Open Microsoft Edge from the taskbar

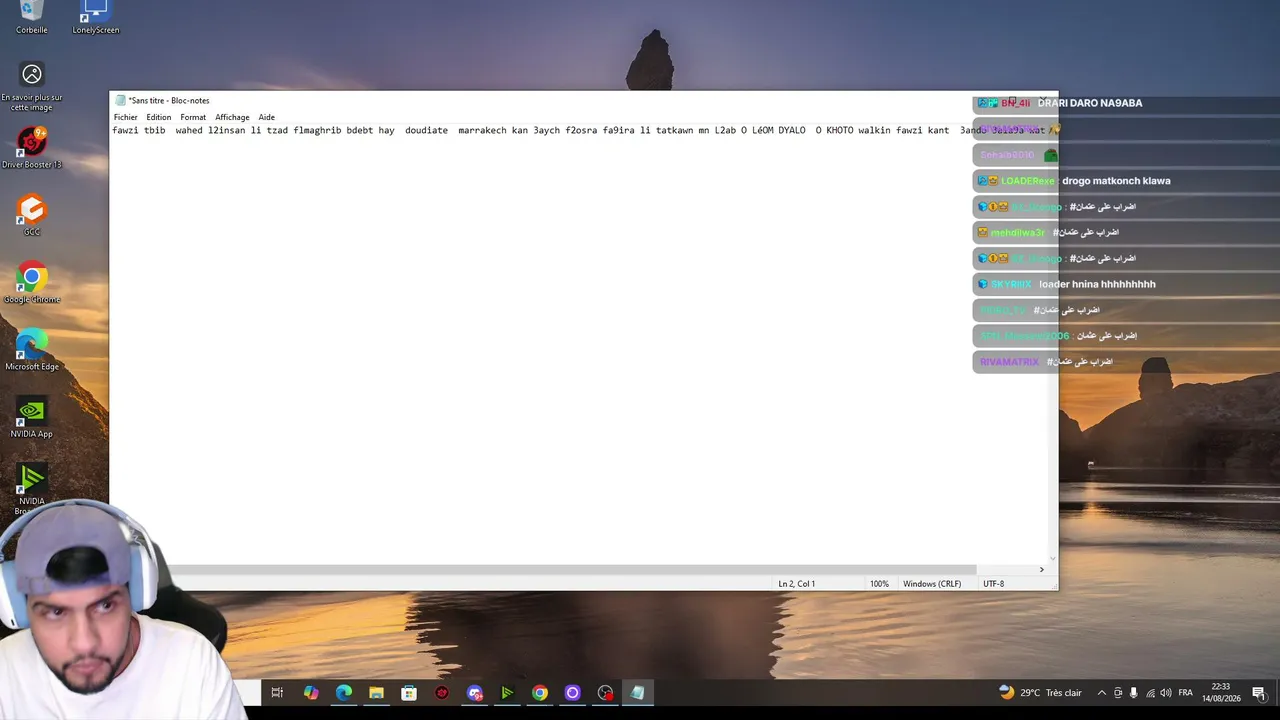tap(344, 693)
